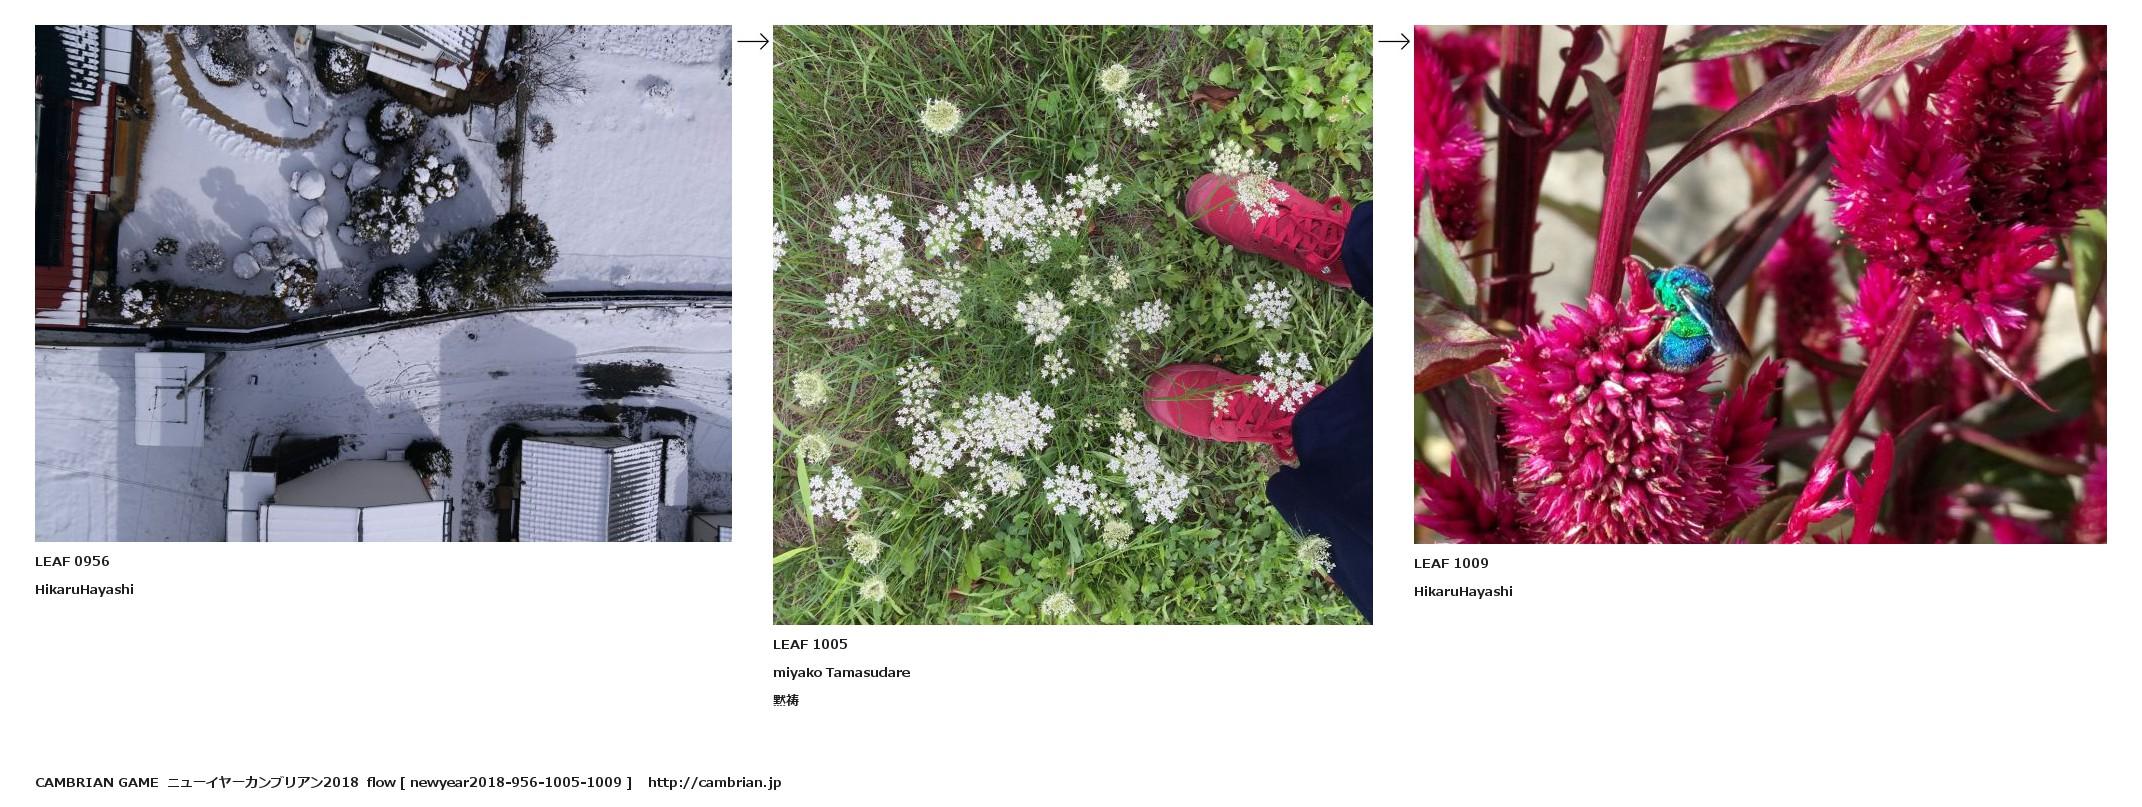Open the snowy aerial rooftop photo
The height and width of the screenshot is (807, 2142).
[x=383, y=283]
